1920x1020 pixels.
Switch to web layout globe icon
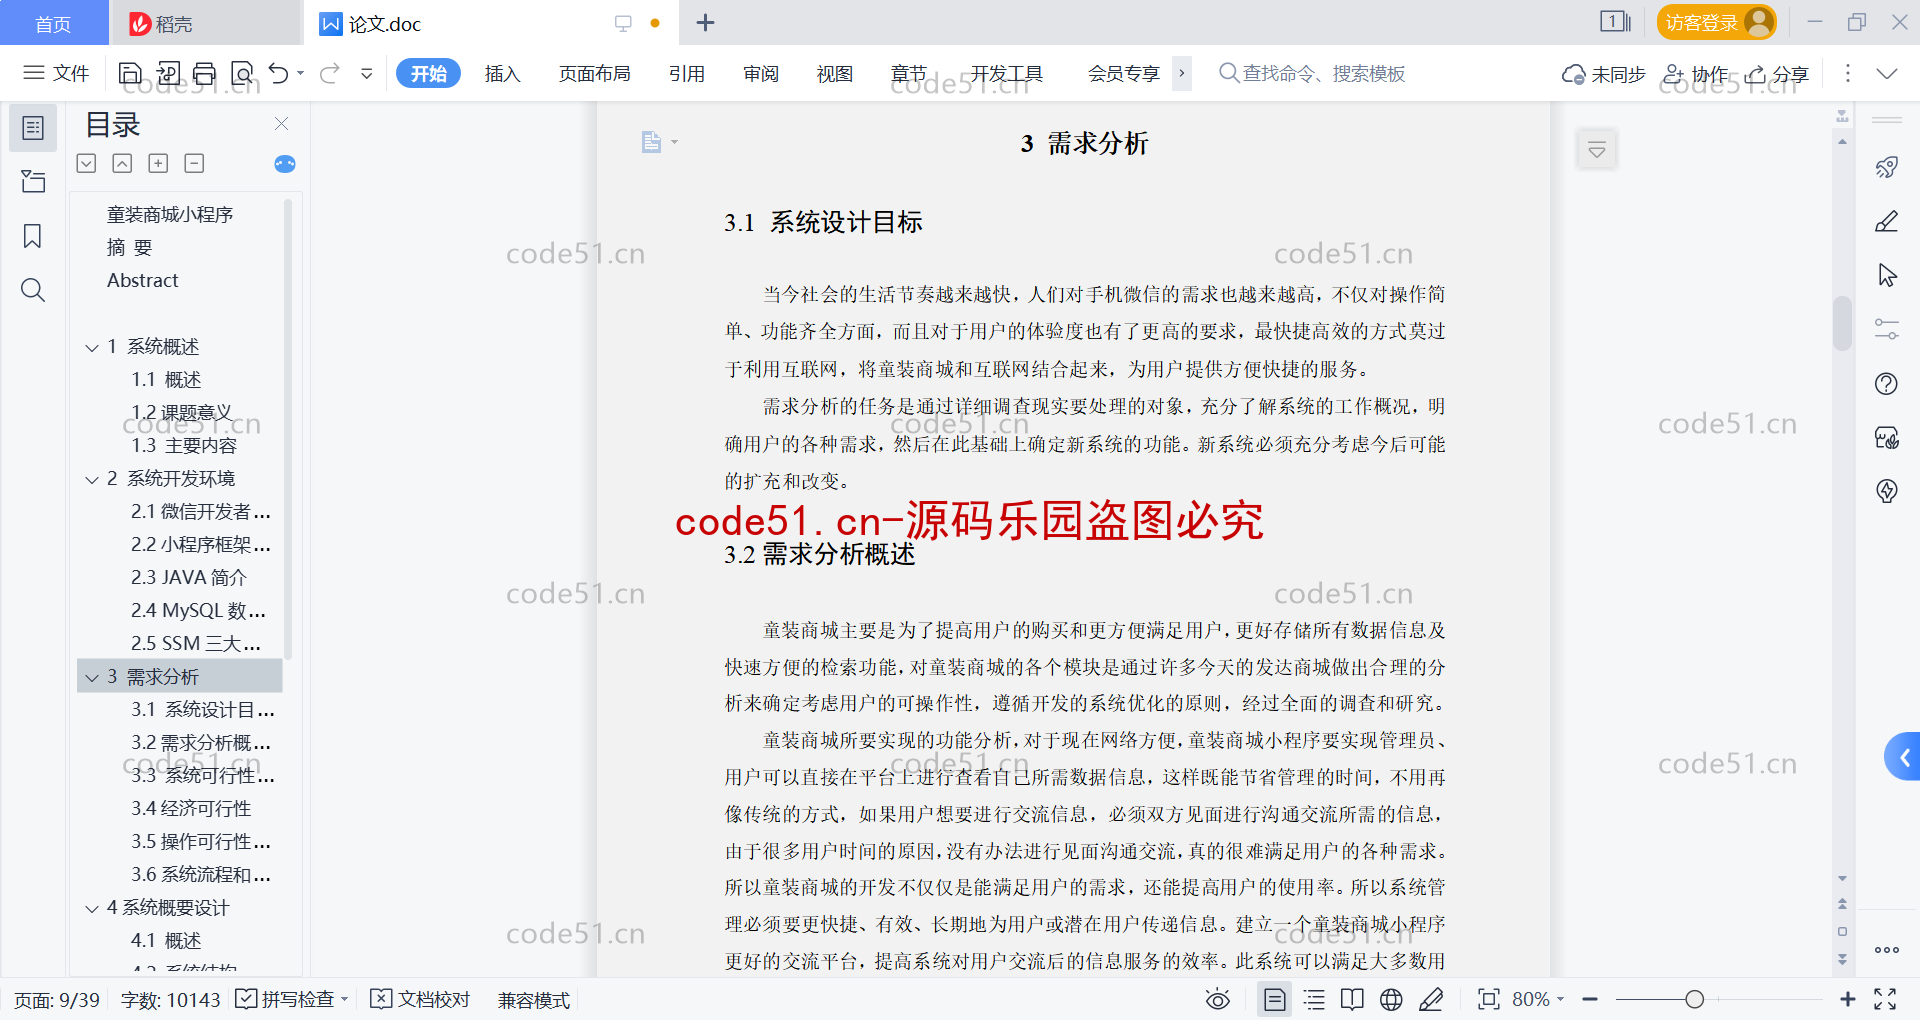1391,999
